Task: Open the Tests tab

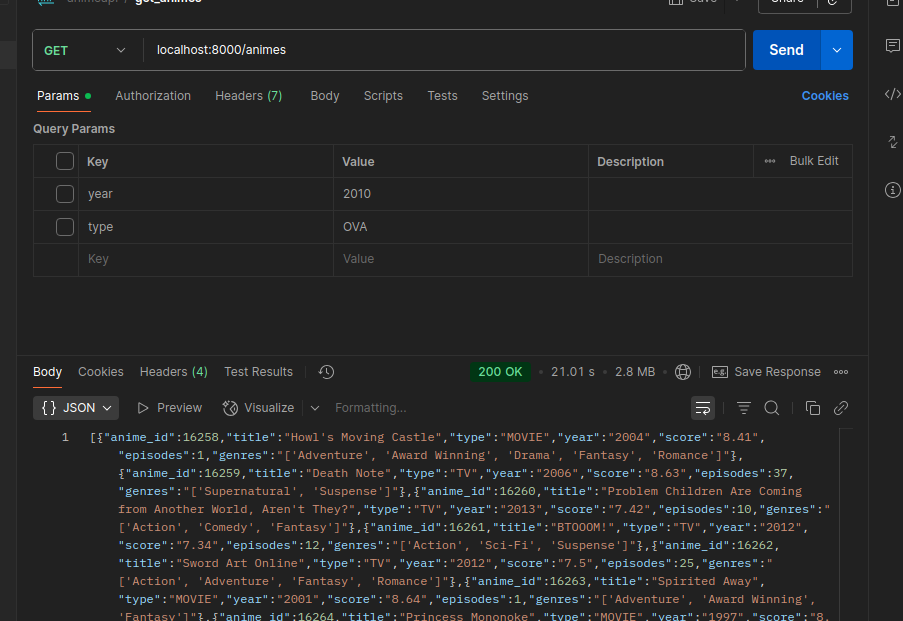Action: click(x=442, y=96)
